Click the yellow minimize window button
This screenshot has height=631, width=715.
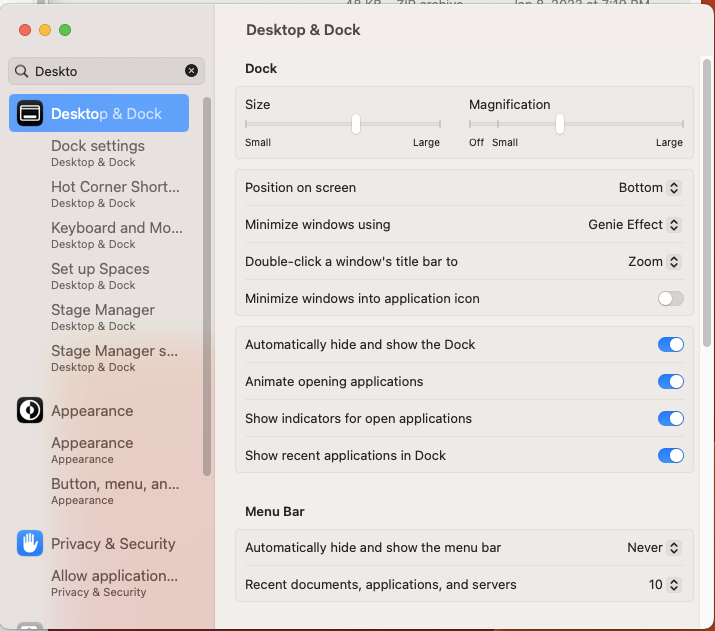pyautogui.click(x=45, y=30)
